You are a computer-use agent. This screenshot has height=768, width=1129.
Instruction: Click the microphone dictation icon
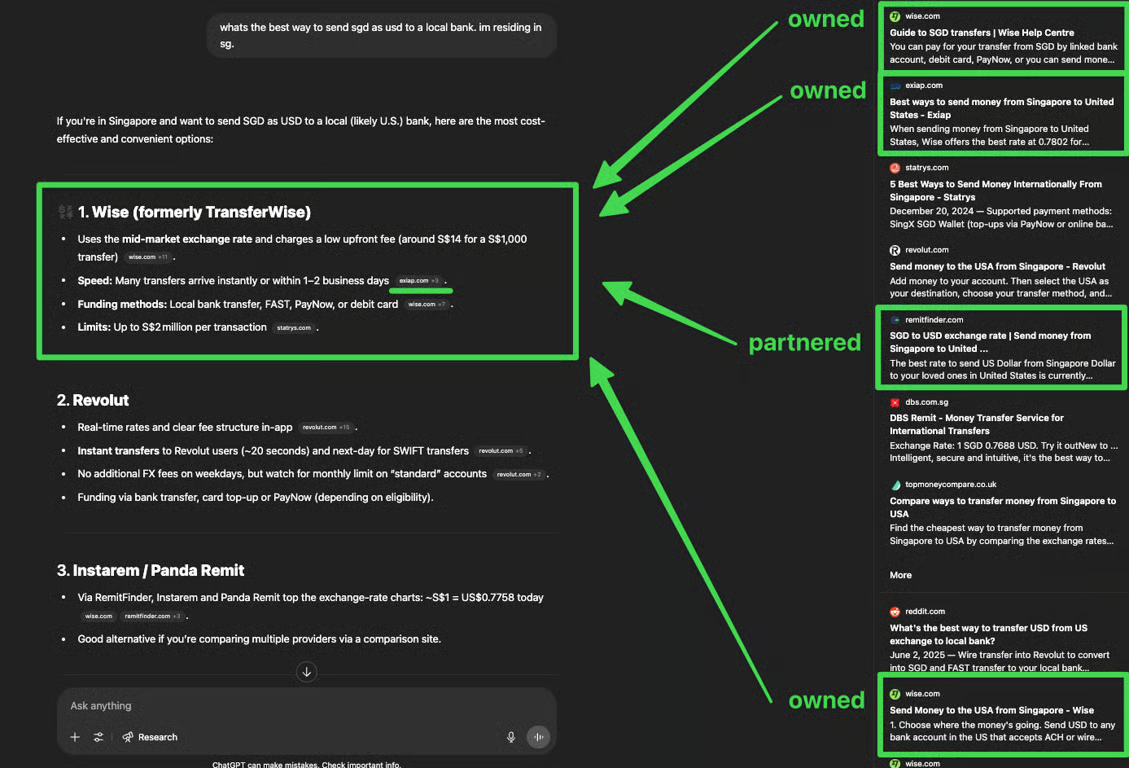coord(510,737)
